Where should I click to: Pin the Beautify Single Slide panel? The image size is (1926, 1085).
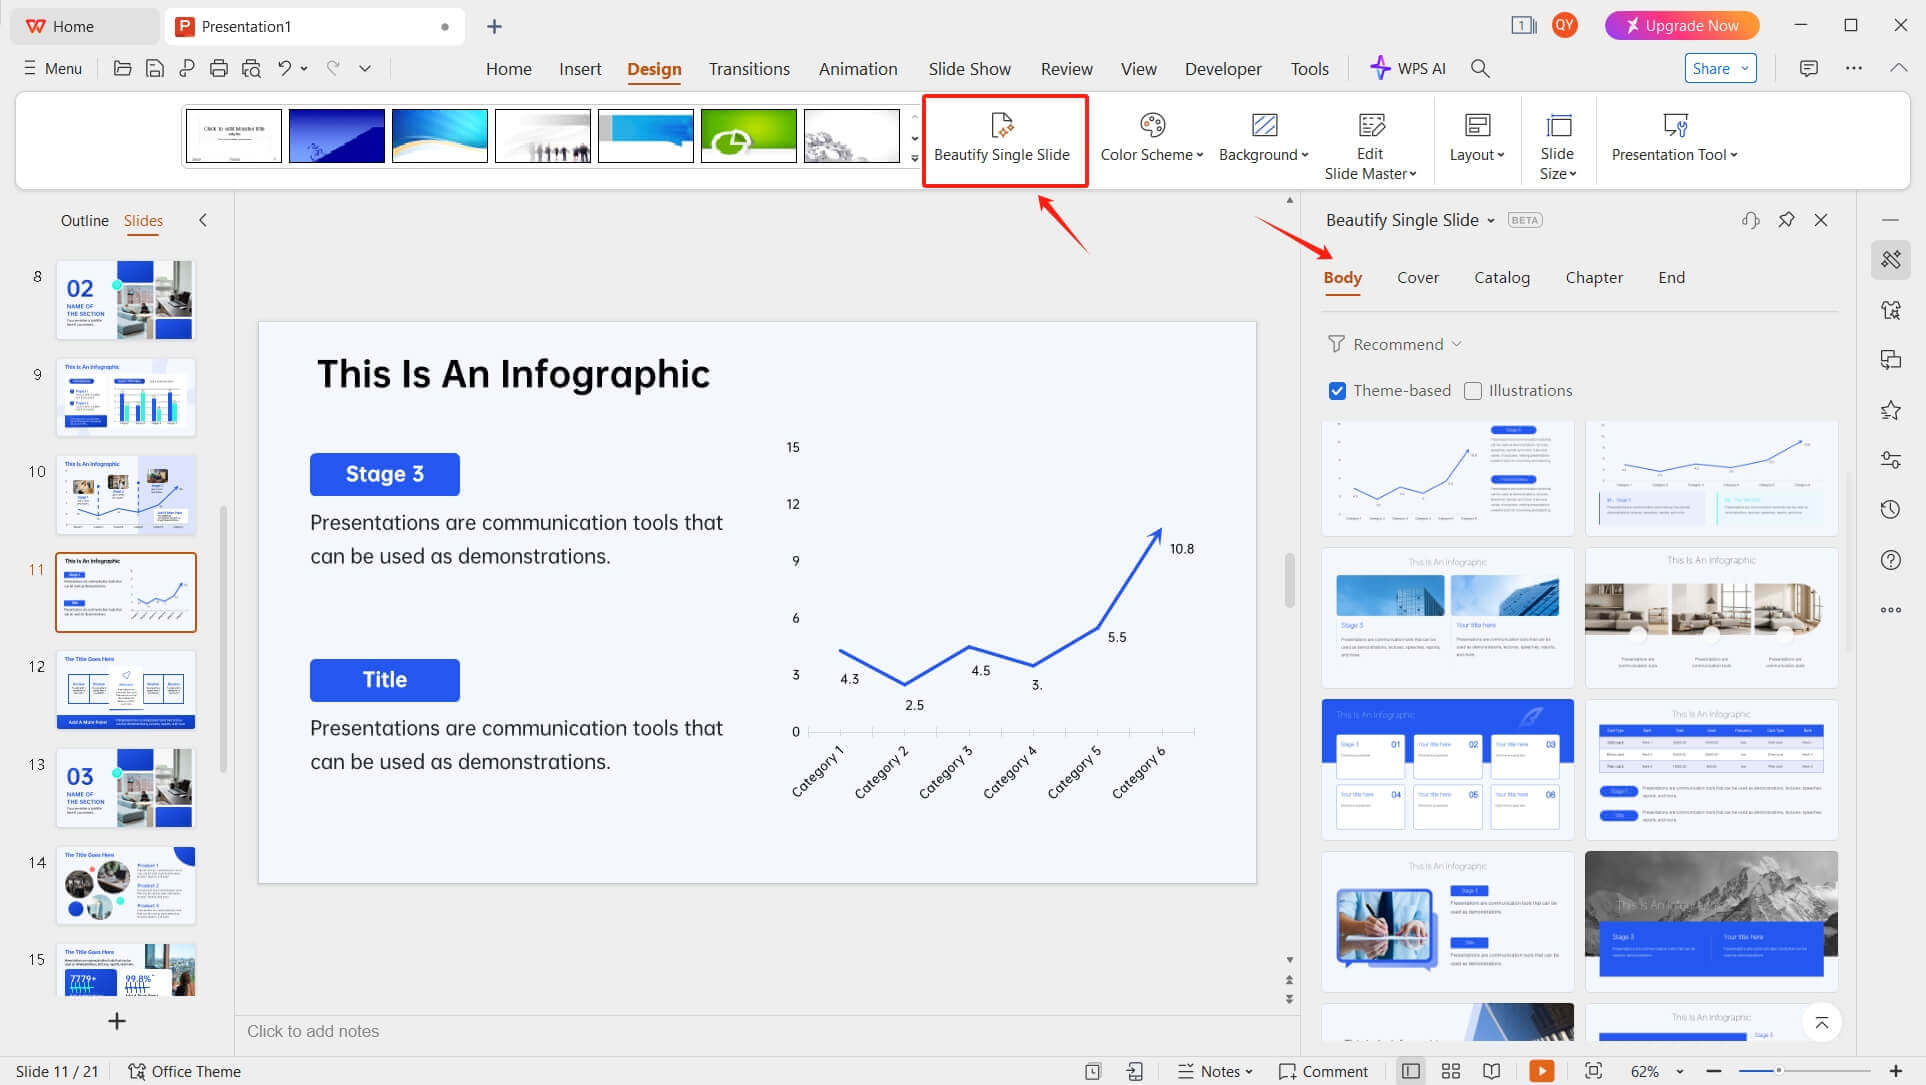pos(1786,220)
